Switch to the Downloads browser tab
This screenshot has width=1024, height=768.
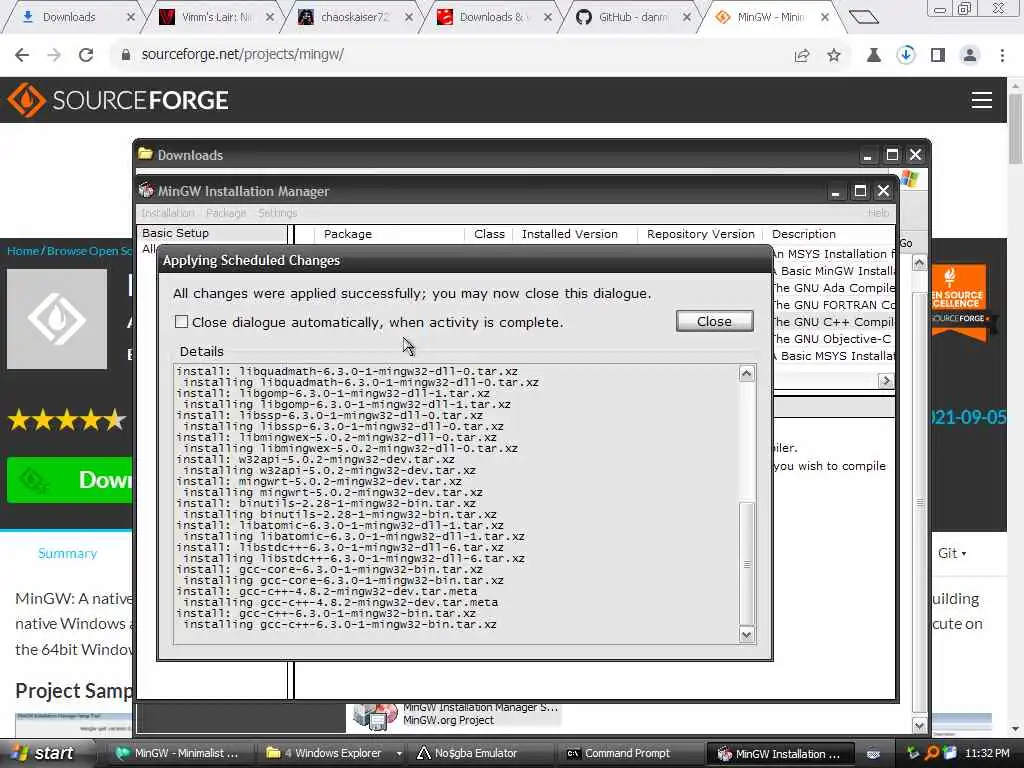(69, 17)
